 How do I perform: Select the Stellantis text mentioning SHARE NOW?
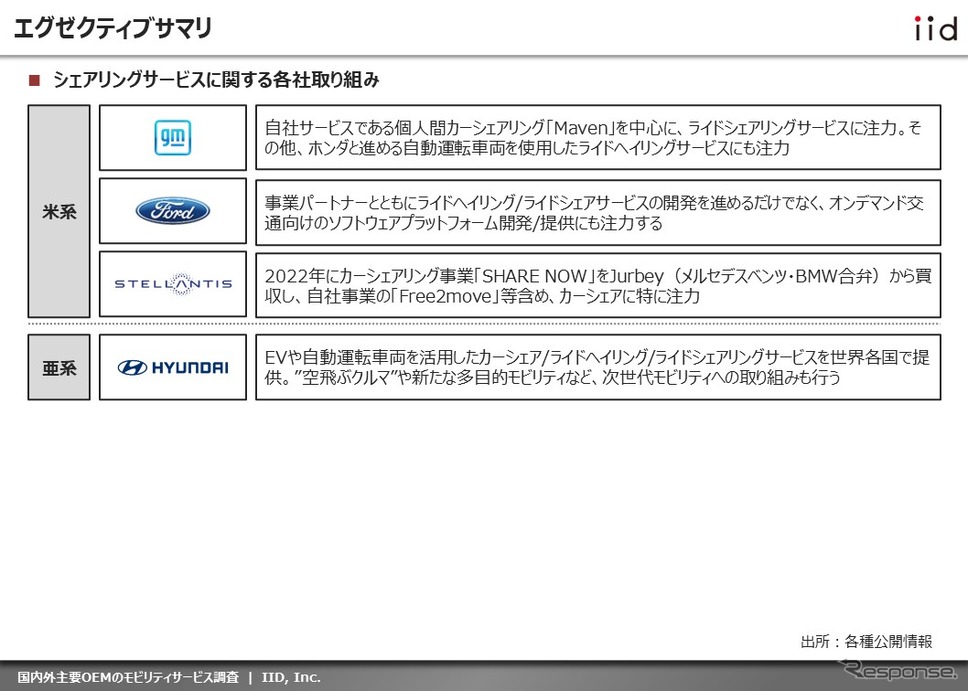coord(598,285)
